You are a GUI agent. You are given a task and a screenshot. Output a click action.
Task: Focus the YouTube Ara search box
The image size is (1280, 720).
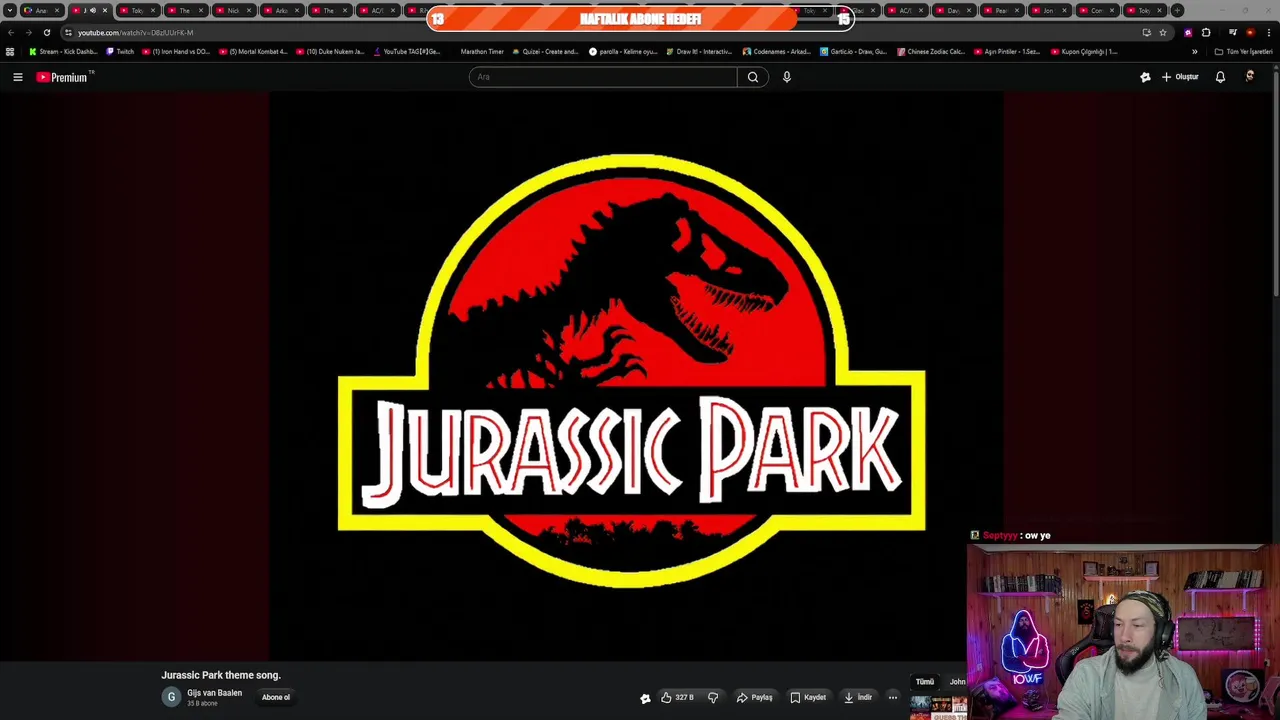(603, 77)
